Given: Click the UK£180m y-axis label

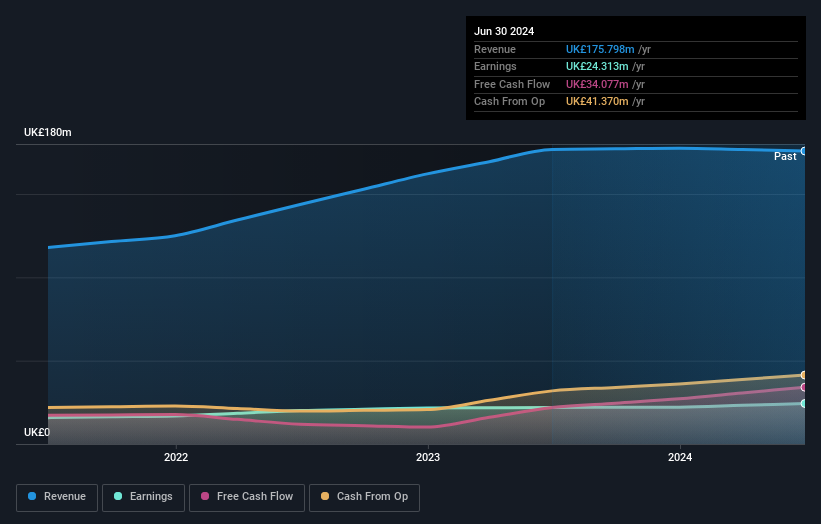Looking at the screenshot, I should pyautogui.click(x=48, y=132).
